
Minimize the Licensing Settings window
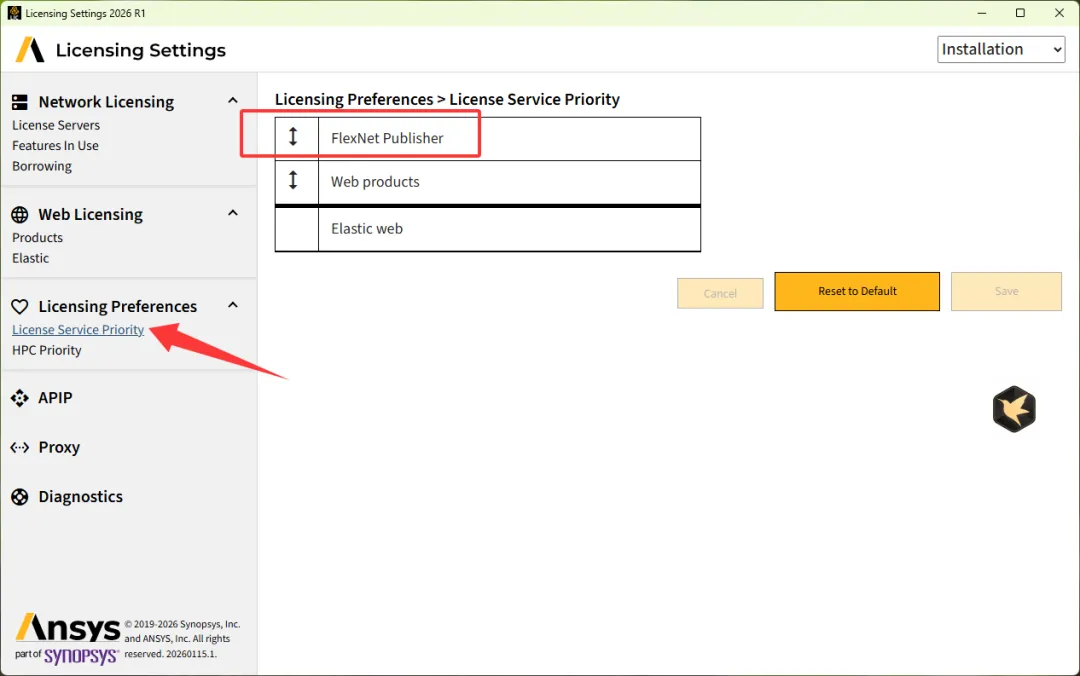coord(982,12)
